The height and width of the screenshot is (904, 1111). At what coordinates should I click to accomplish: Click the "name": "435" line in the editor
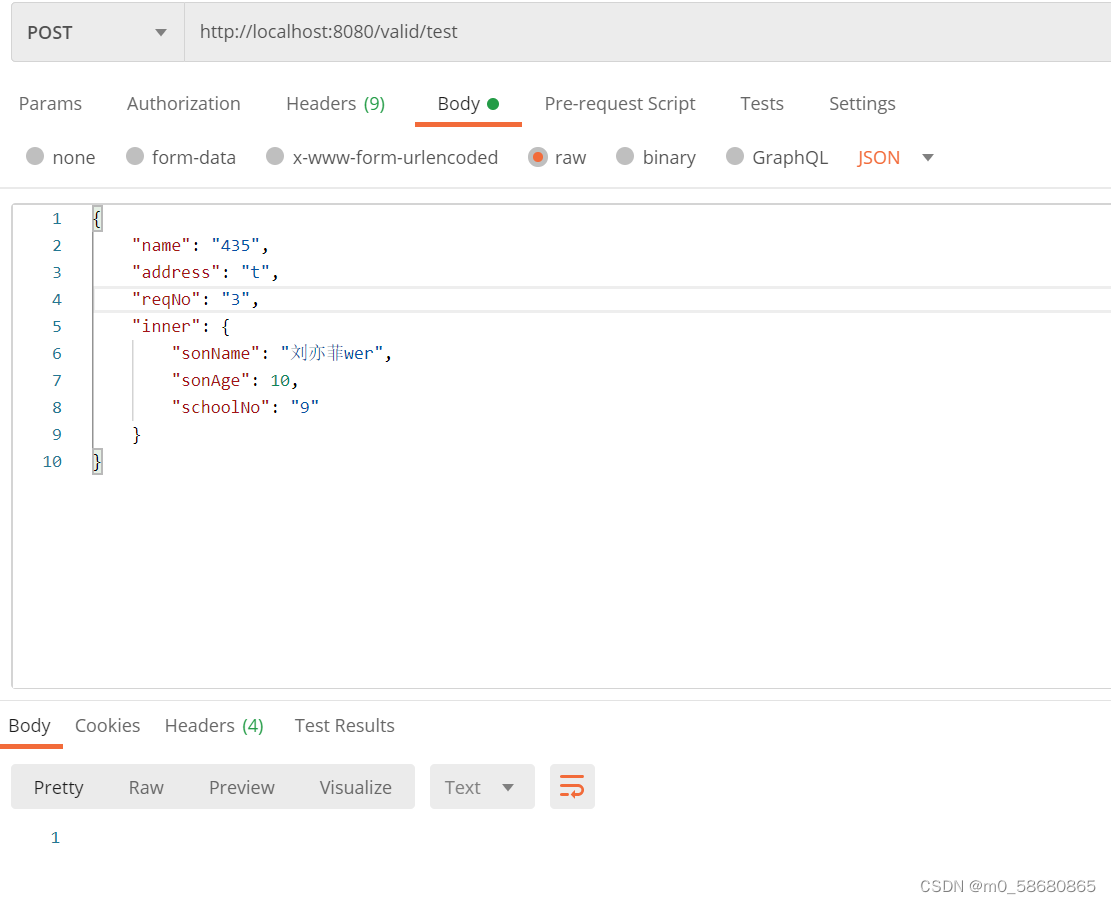coord(201,246)
